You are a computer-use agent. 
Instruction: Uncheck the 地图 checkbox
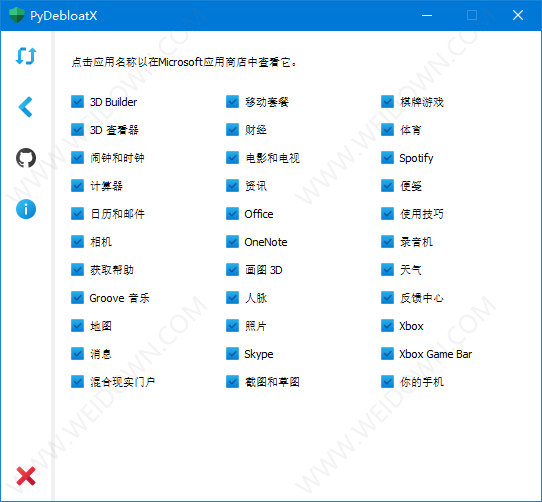coord(77,326)
